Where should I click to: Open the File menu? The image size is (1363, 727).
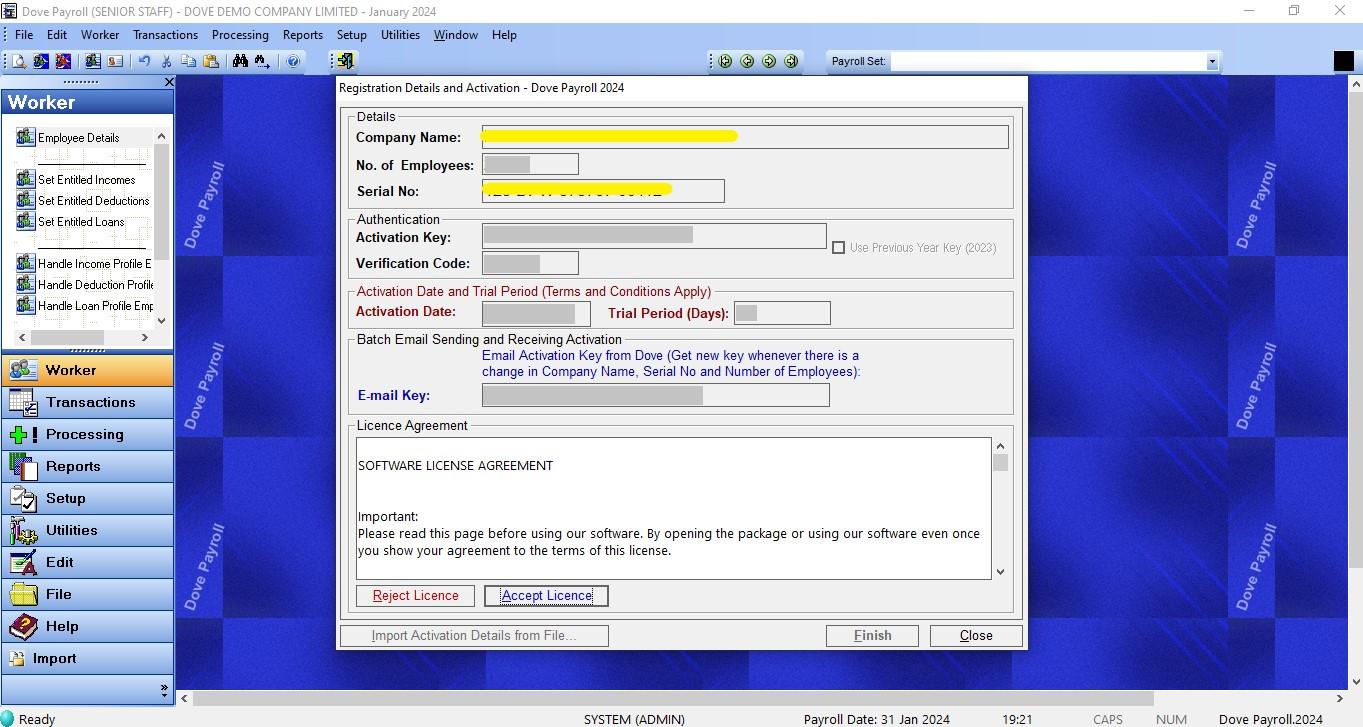tap(24, 34)
